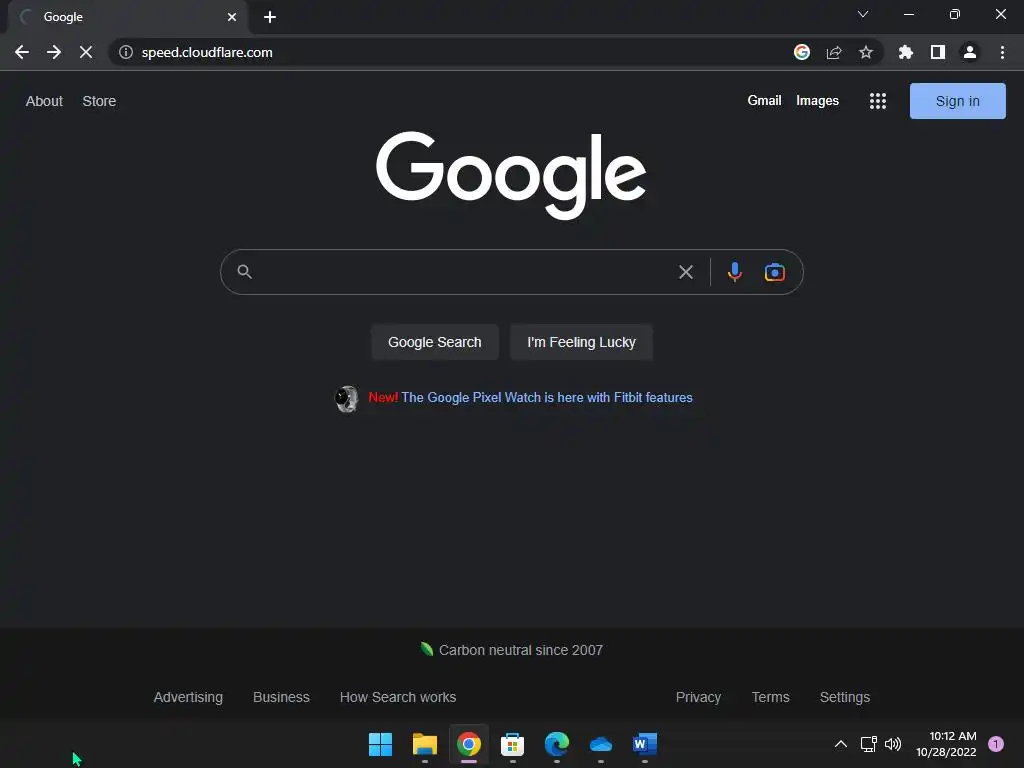Open the Chrome profile avatar
The image size is (1024, 768).
[970, 52]
